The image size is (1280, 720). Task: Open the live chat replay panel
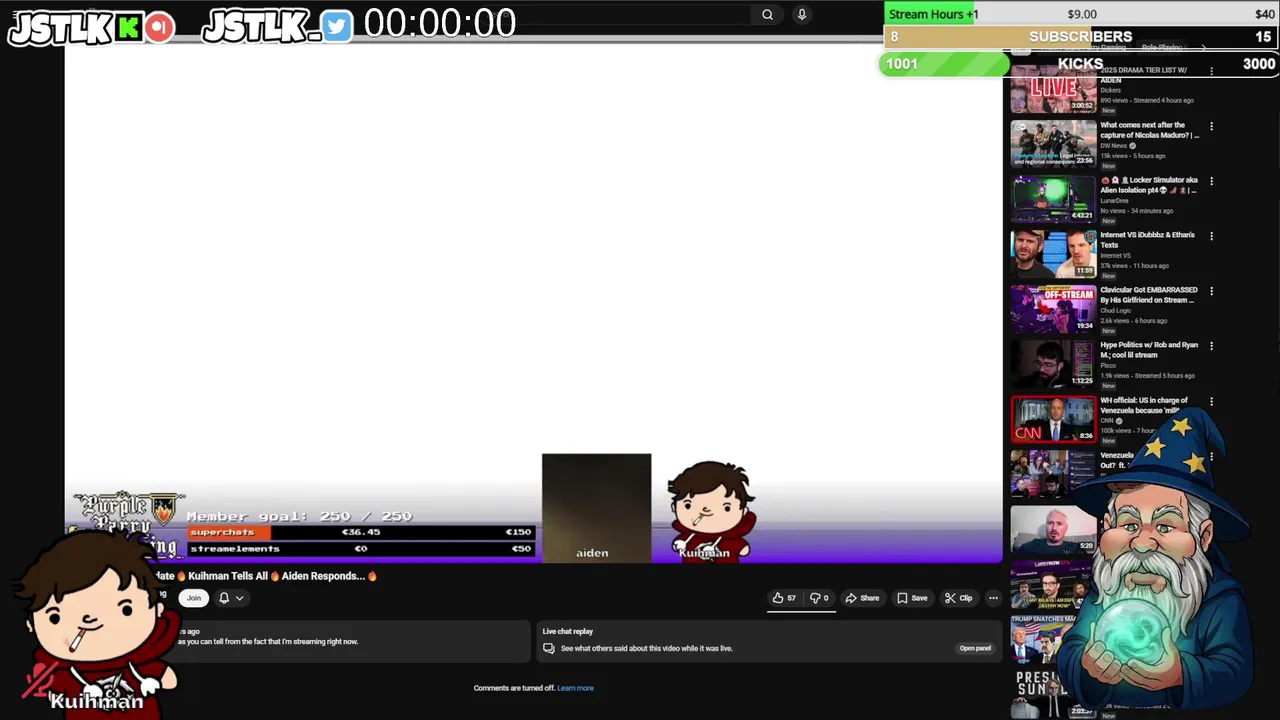[x=975, y=648]
